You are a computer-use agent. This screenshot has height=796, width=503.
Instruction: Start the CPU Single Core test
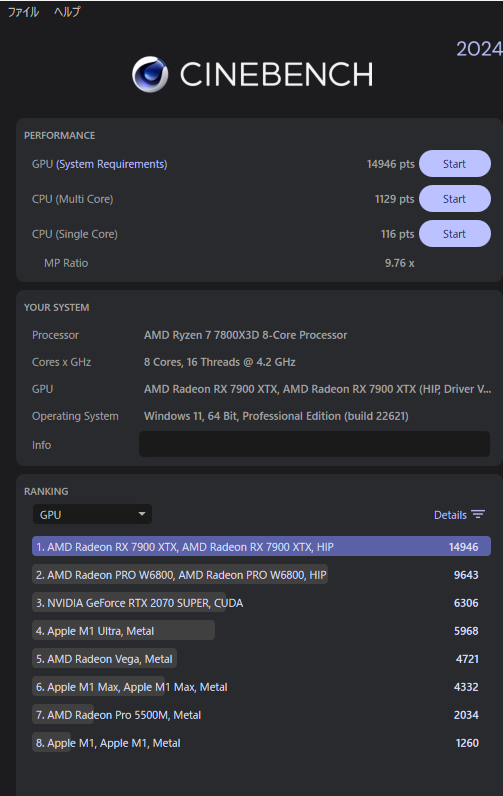pyautogui.click(x=455, y=234)
